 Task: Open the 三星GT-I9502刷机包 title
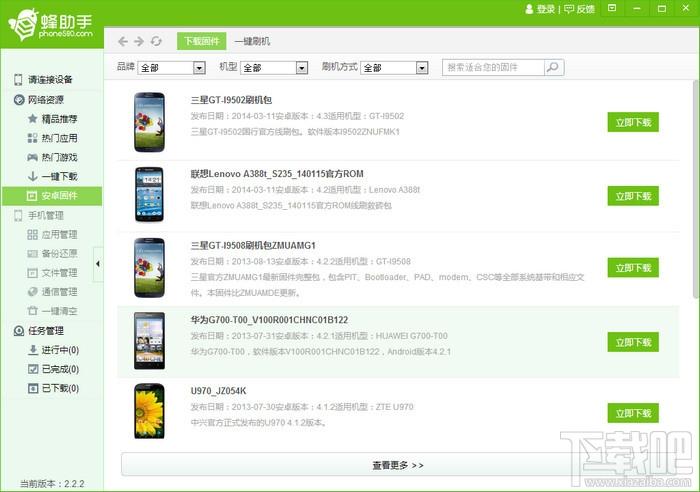231,100
